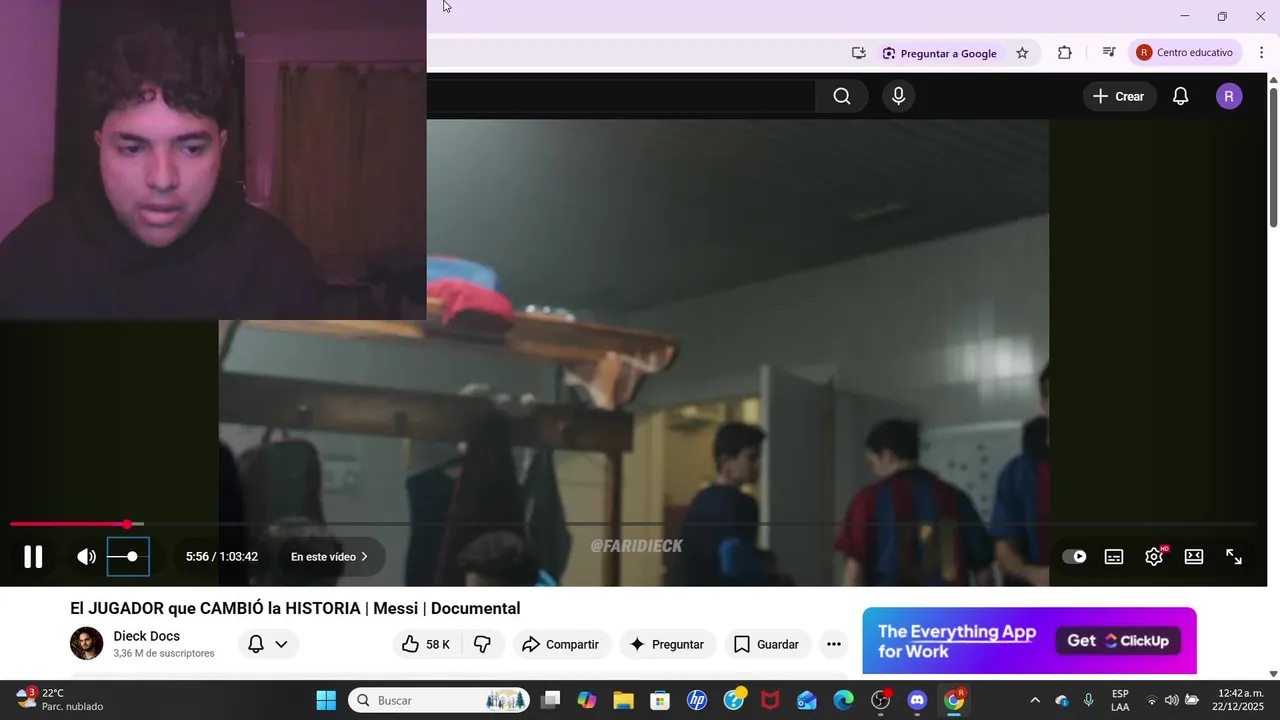Open the 'En este video' chapters button
The image size is (1280, 720).
(x=330, y=557)
